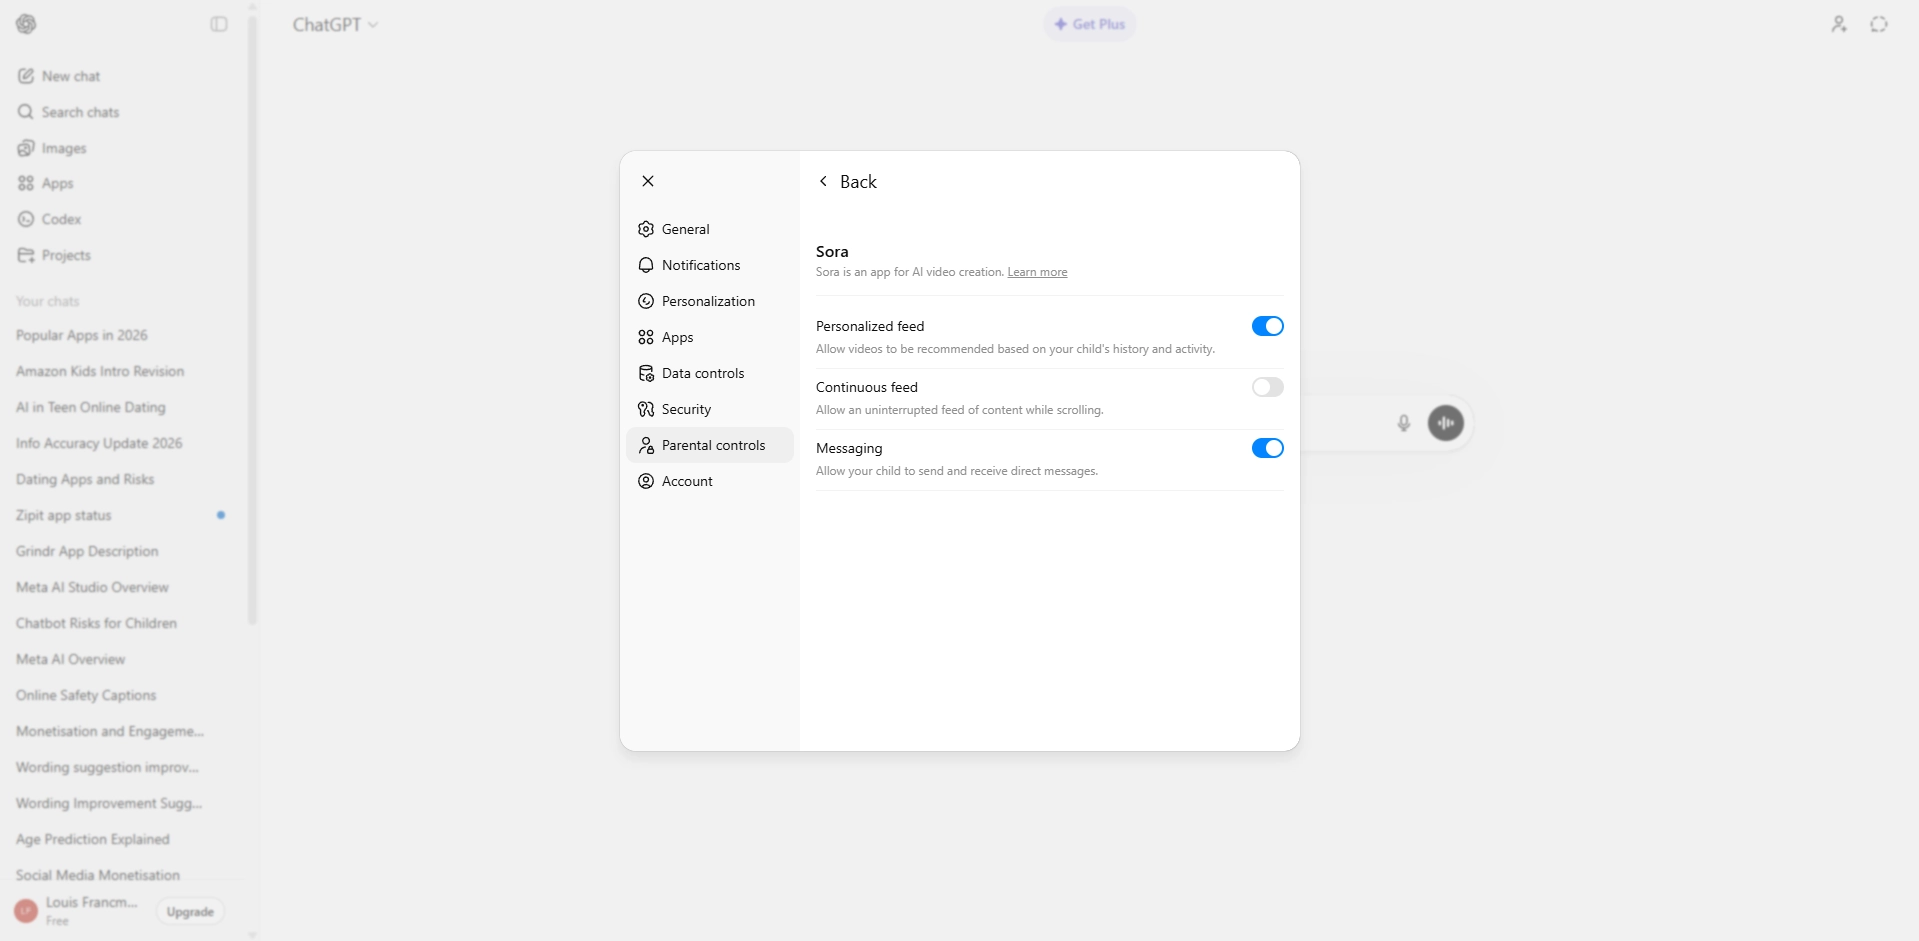Go back using the Back chevron

[824, 181]
